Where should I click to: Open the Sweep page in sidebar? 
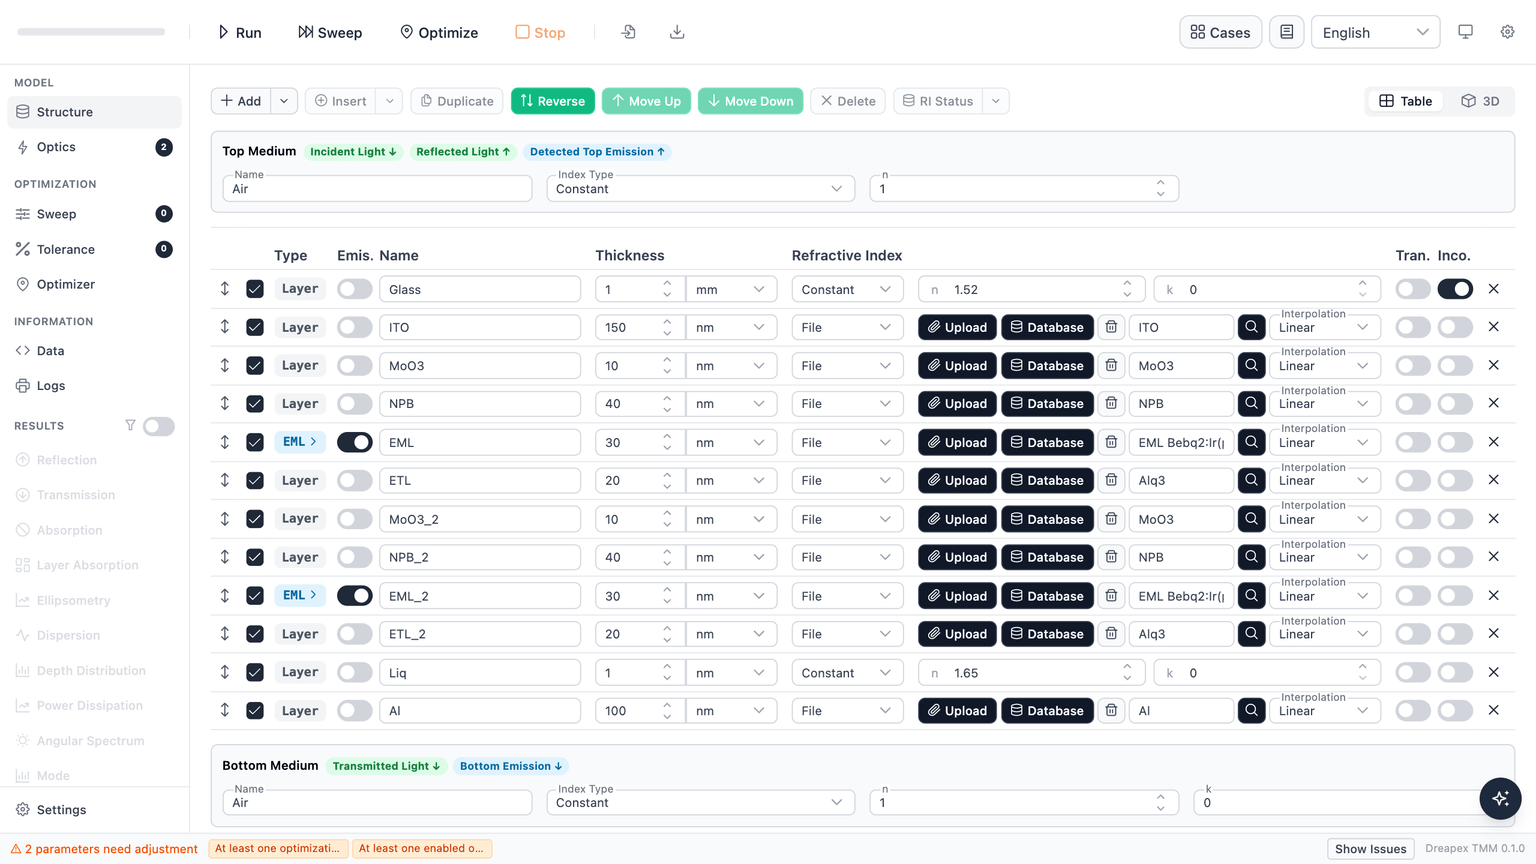pyautogui.click(x=94, y=214)
